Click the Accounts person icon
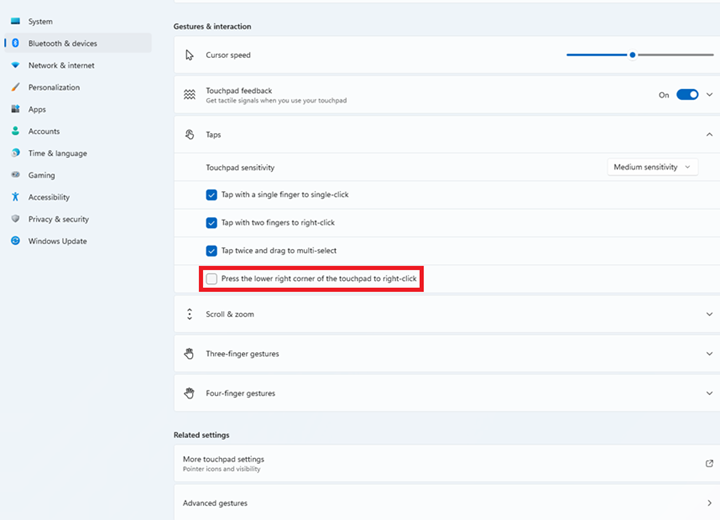720x520 pixels. pyautogui.click(x=16, y=131)
